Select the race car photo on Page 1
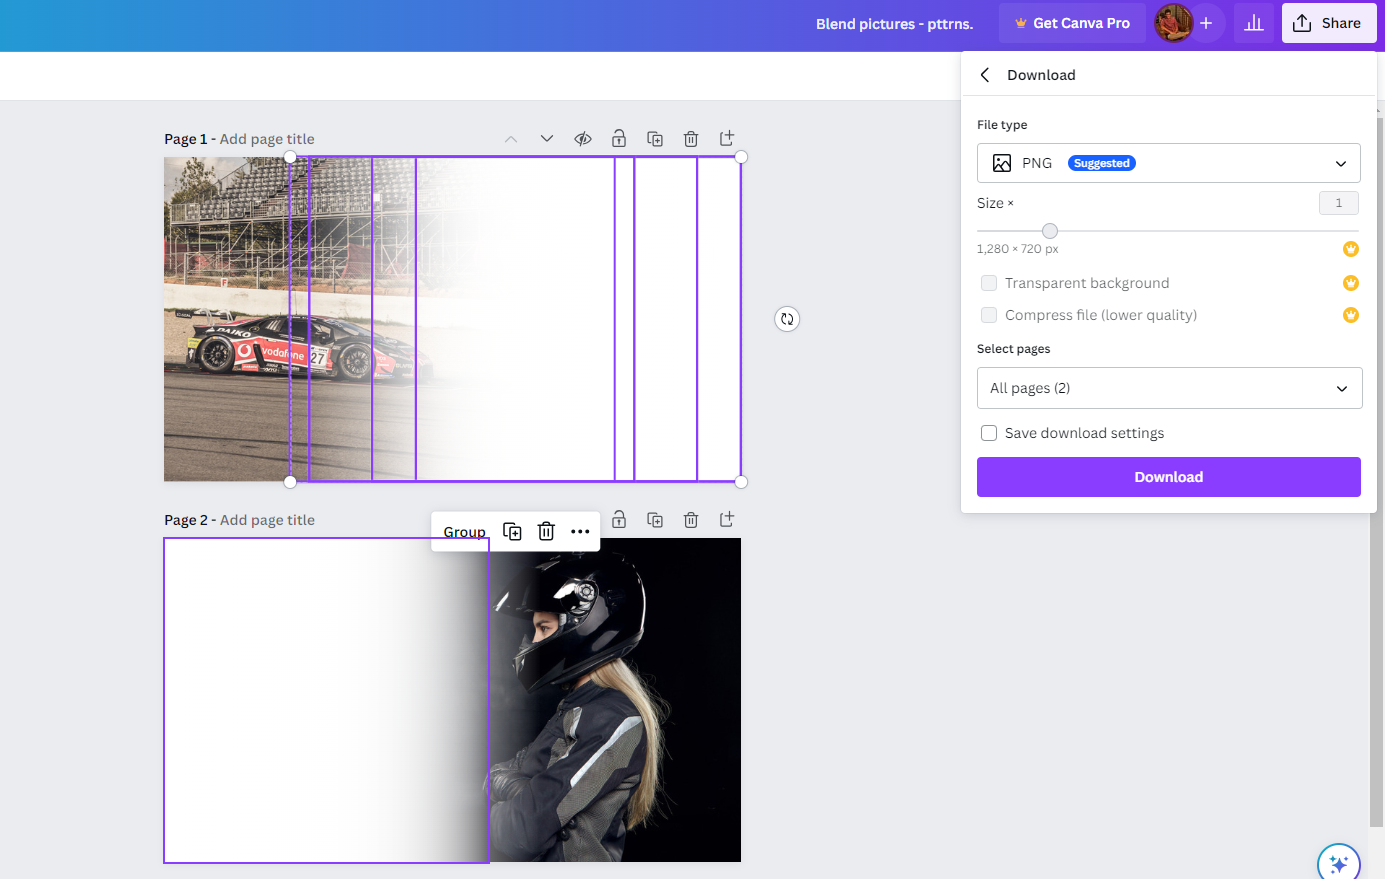The width and height of the screenshot is (1385, 879). tap(226, 319)
